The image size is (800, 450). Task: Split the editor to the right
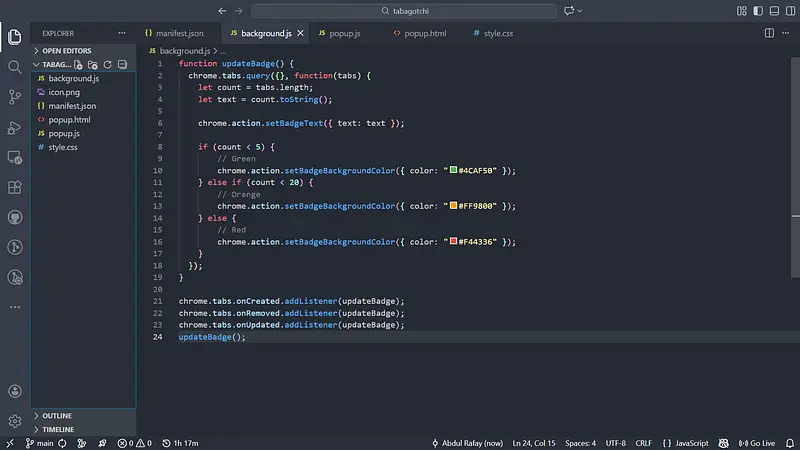769,33
